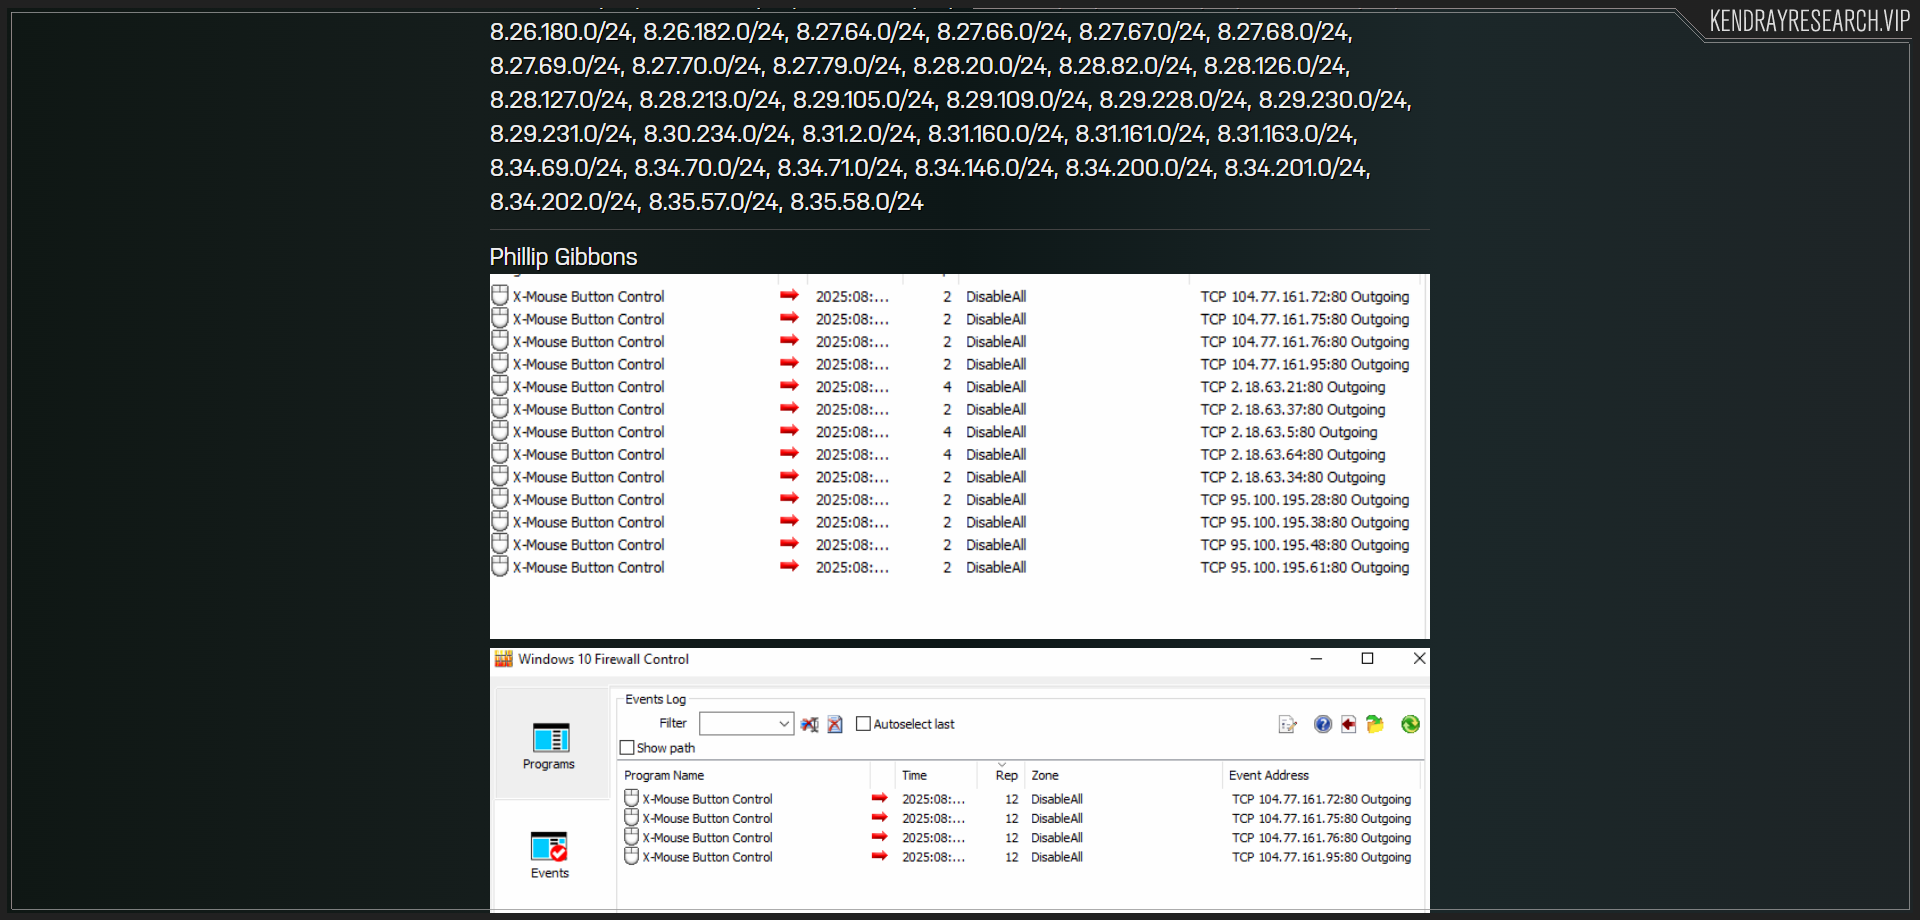Click red arrow in 104.77.161.95:80 row, Rep 12
The image size is (1920, 920).
[880, 856]
